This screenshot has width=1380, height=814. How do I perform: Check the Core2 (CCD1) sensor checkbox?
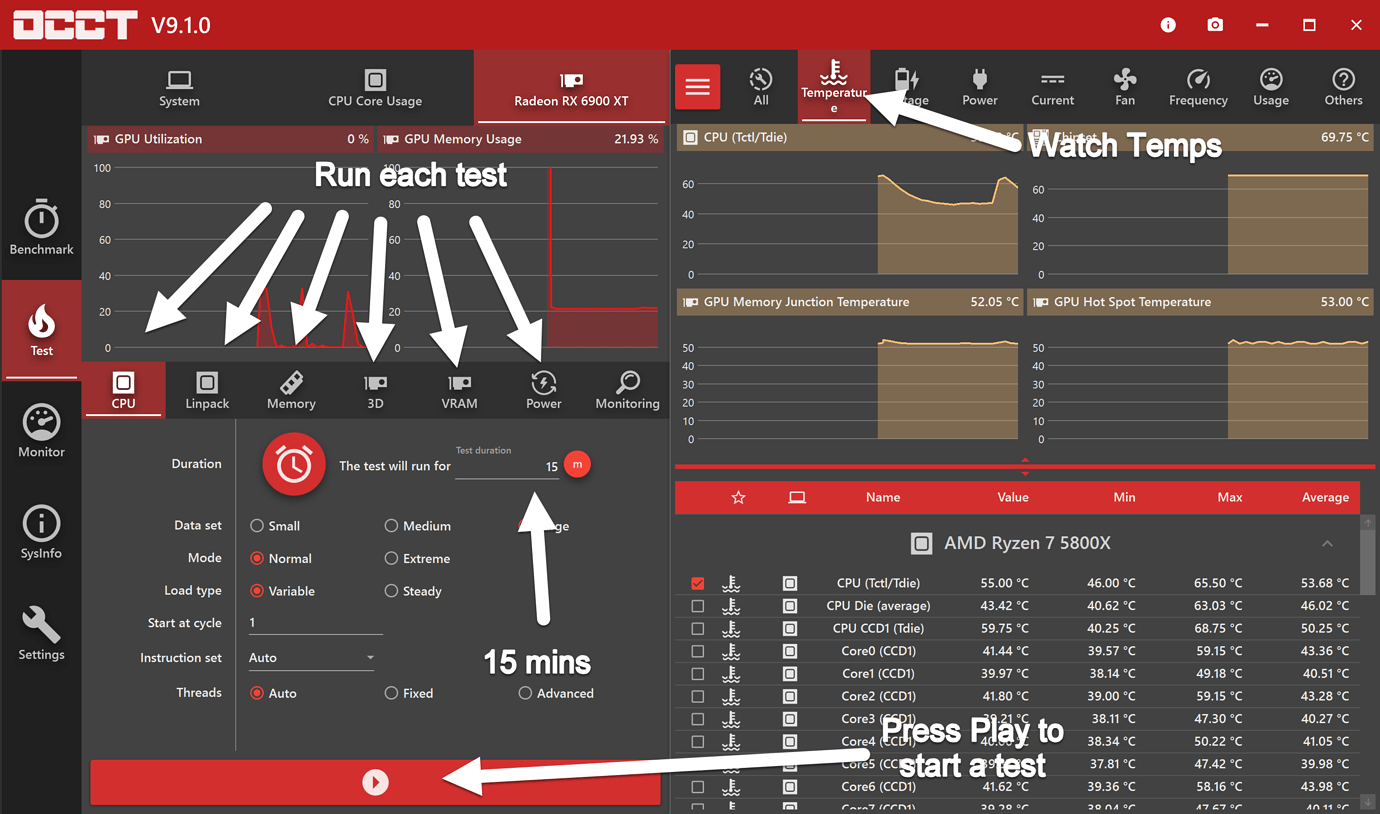pyautogui.click(x=698, y=697)
